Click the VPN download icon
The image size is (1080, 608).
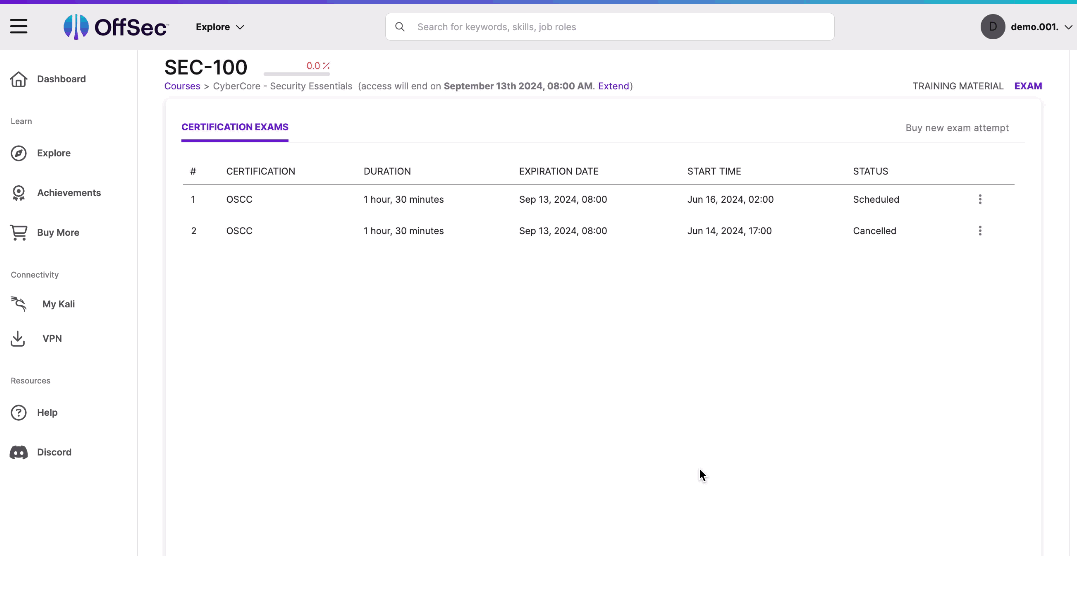(x=18, y=338)
